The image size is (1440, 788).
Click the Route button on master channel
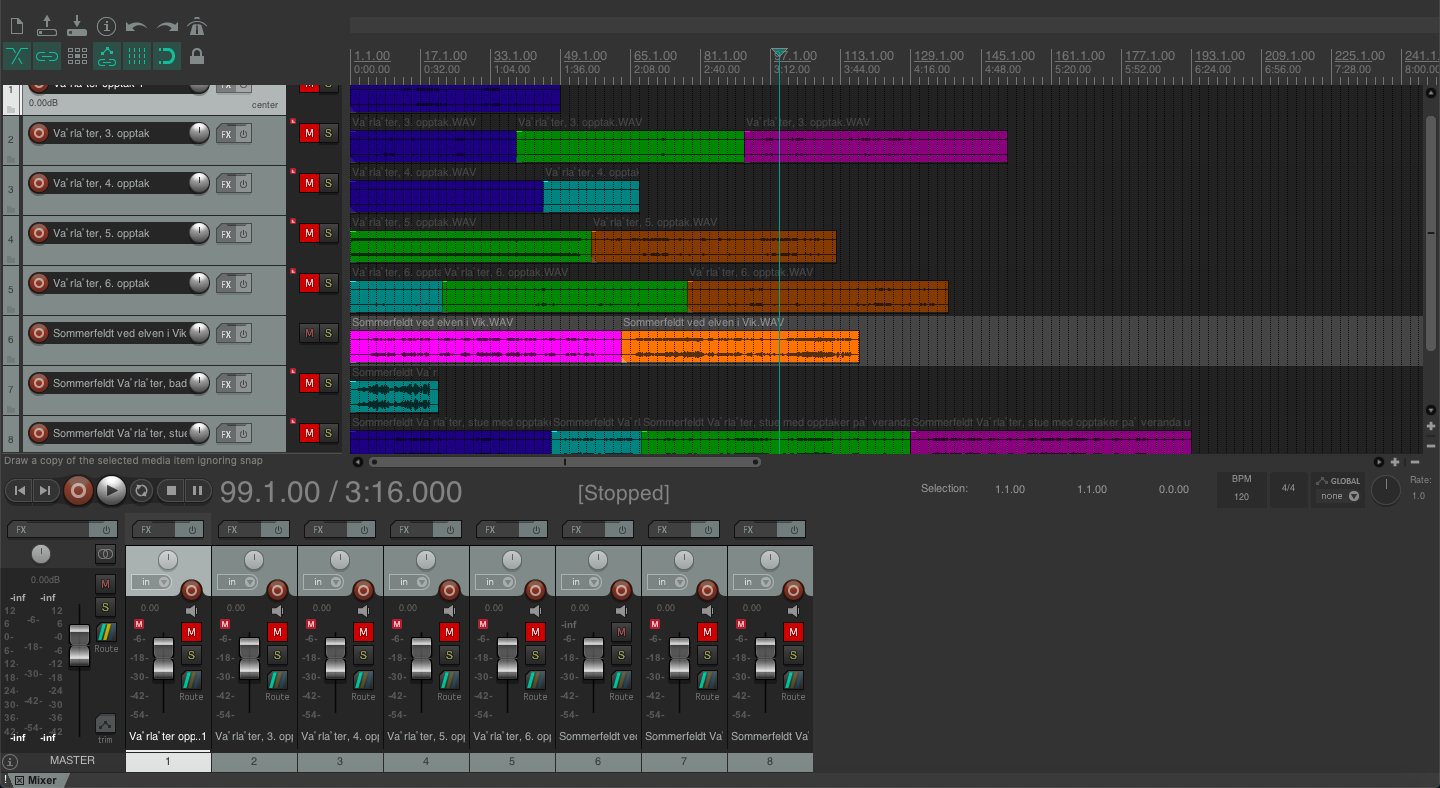pos(106,637)
